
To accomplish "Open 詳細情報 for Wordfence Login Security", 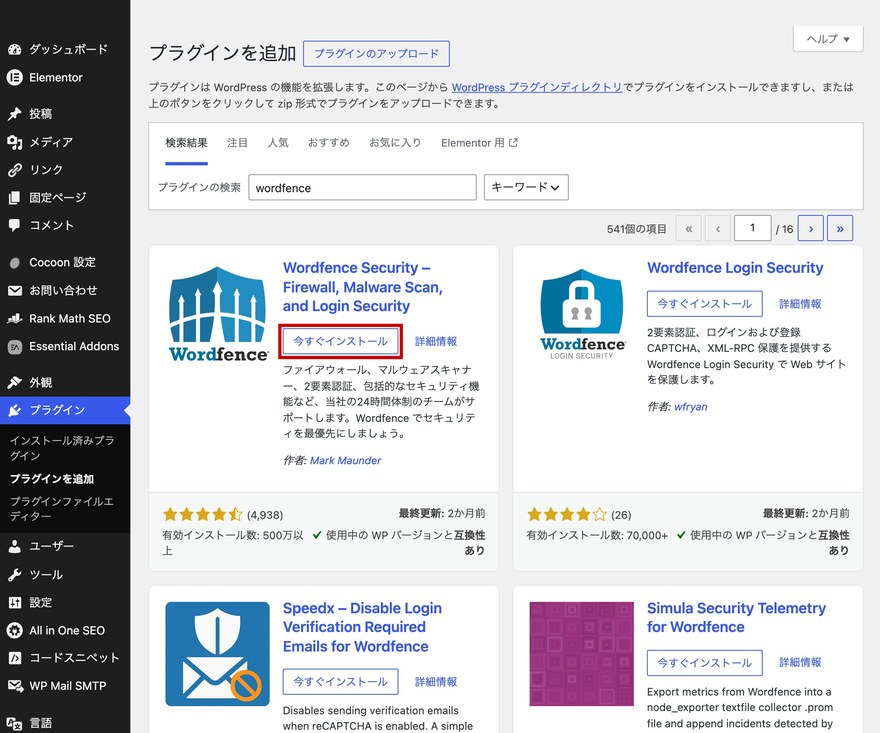I will tap(800, 304).
